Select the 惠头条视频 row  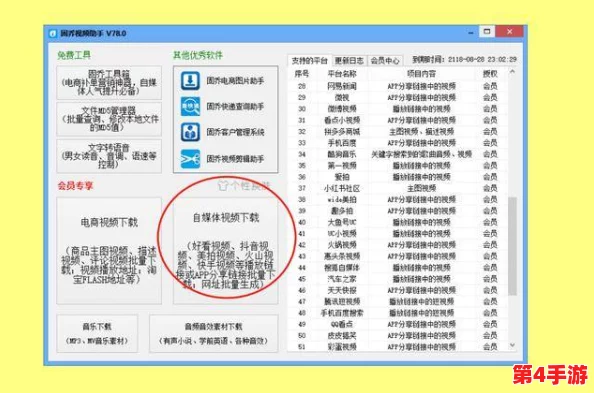[398, 257]
